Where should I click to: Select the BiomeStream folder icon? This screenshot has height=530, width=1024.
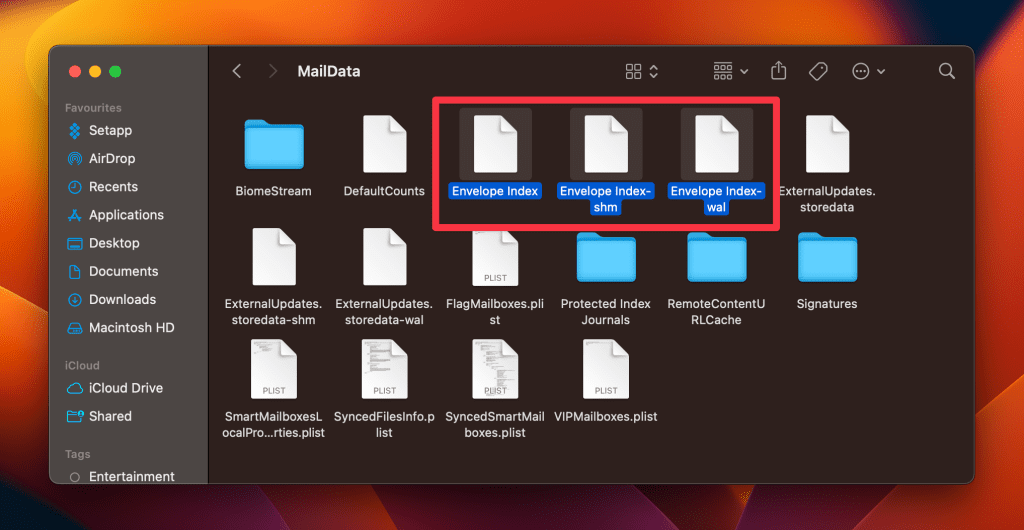point(274,144)
